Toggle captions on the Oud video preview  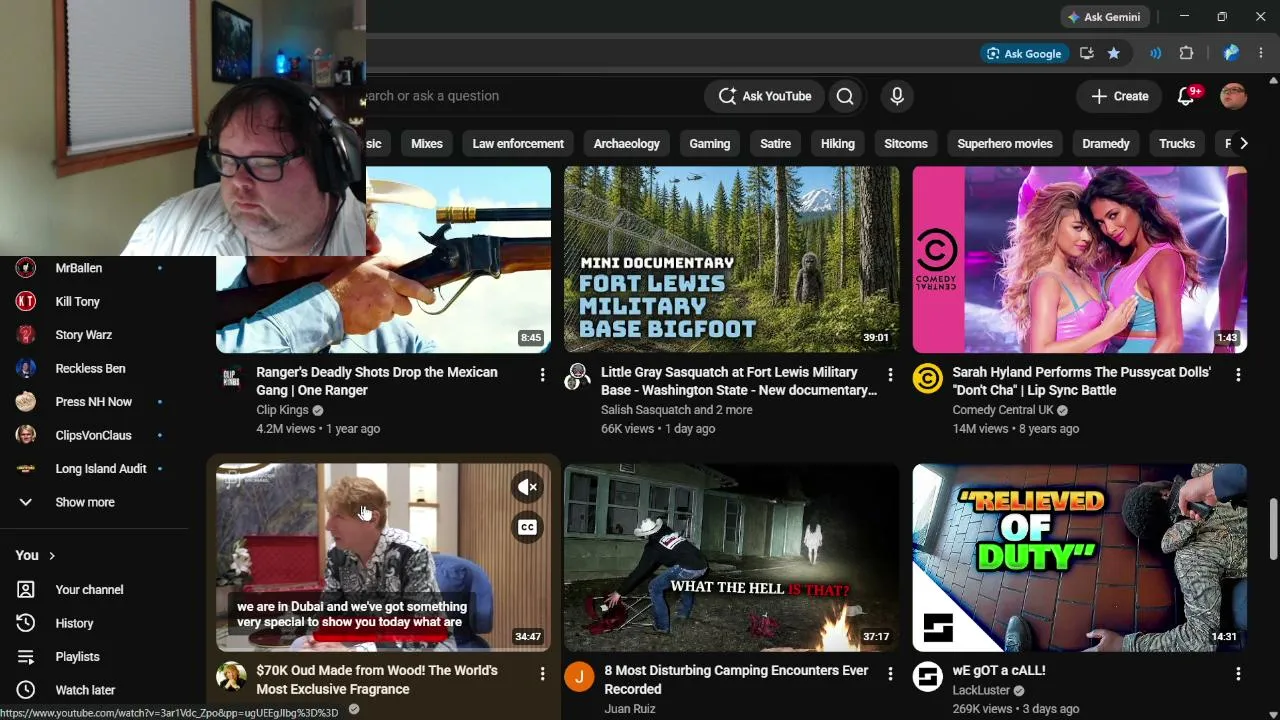pos(528,527)
